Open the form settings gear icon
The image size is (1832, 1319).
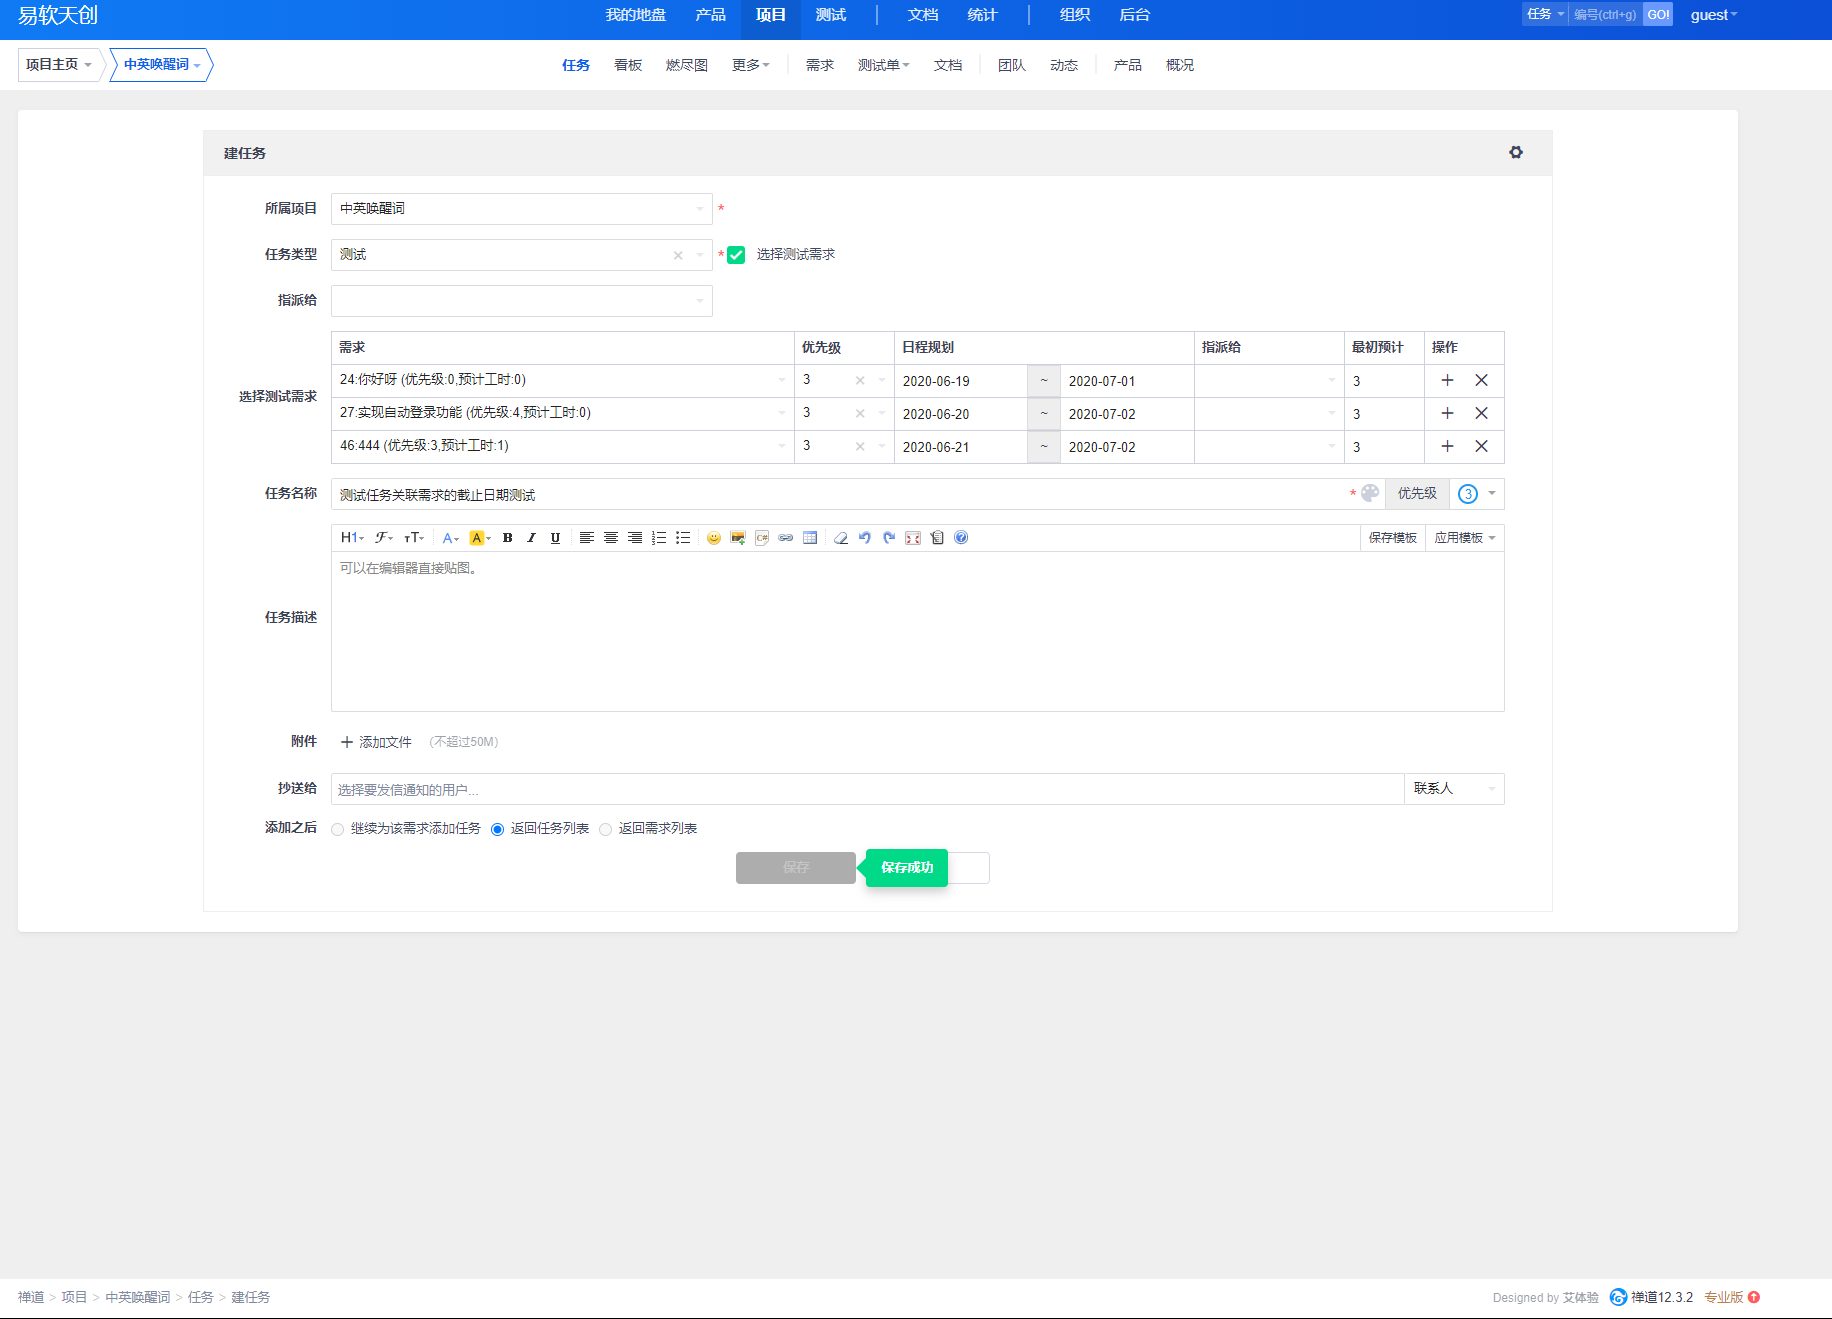point(1516,153)
